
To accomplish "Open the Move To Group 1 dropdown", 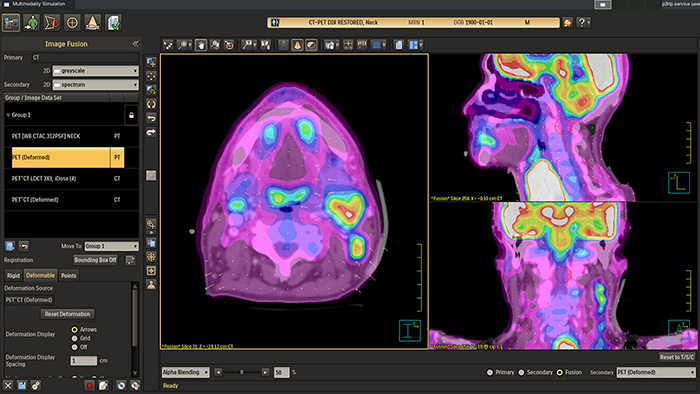I will click(x=111, y=246).
